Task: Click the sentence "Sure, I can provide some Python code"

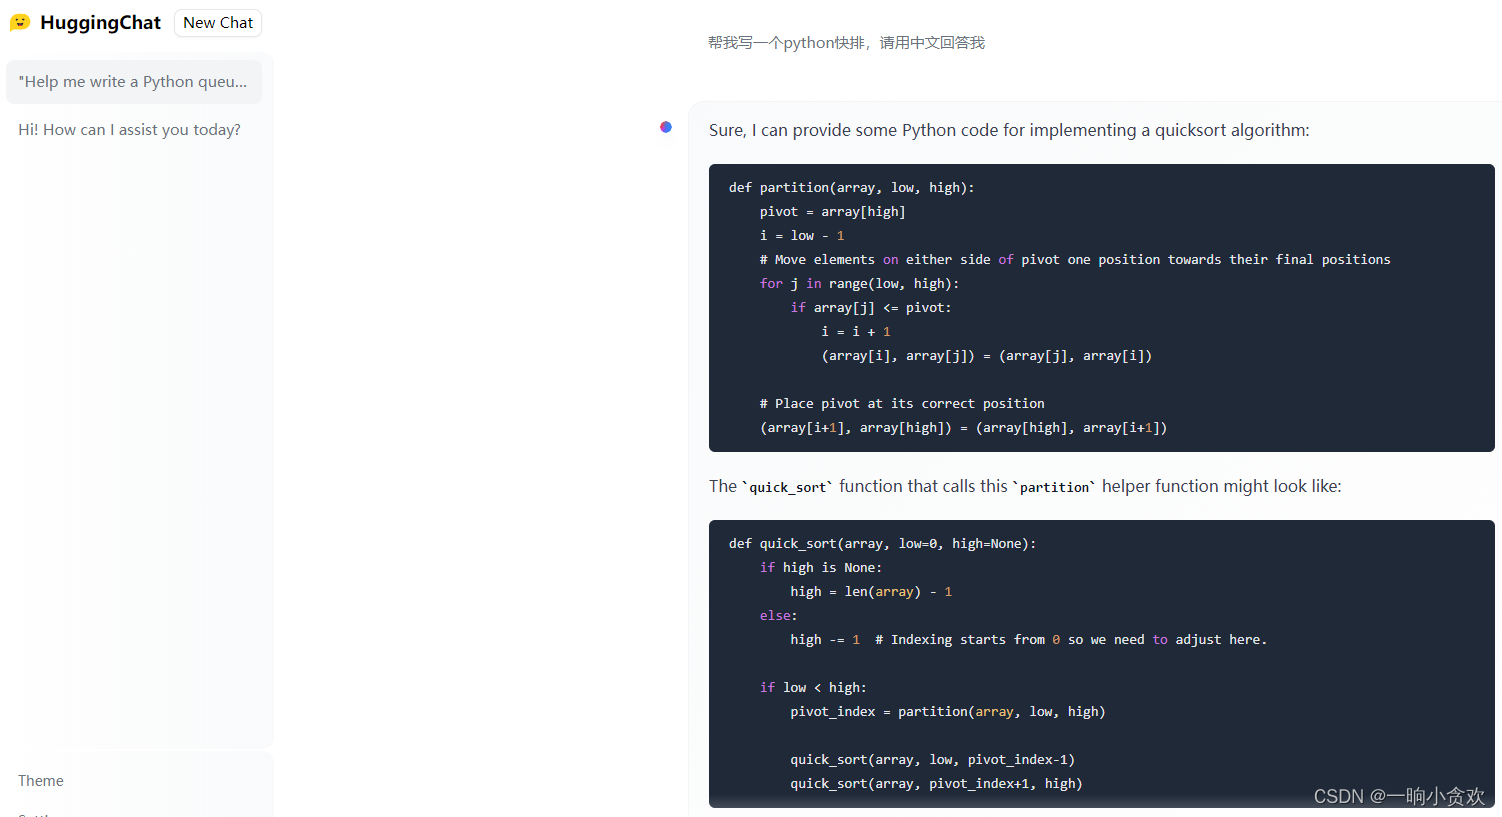Action: [1009, 130]
